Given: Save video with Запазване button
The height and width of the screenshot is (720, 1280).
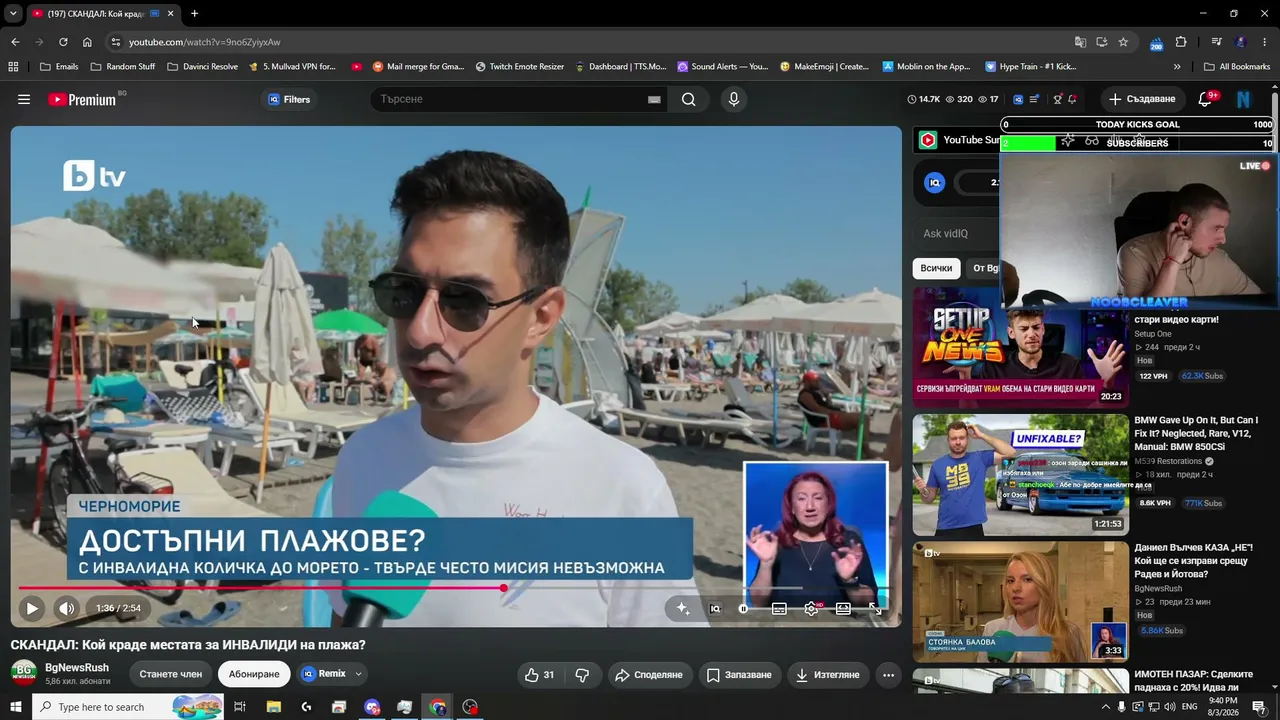Looking at the screenshot, I should [x=739, y=675].
